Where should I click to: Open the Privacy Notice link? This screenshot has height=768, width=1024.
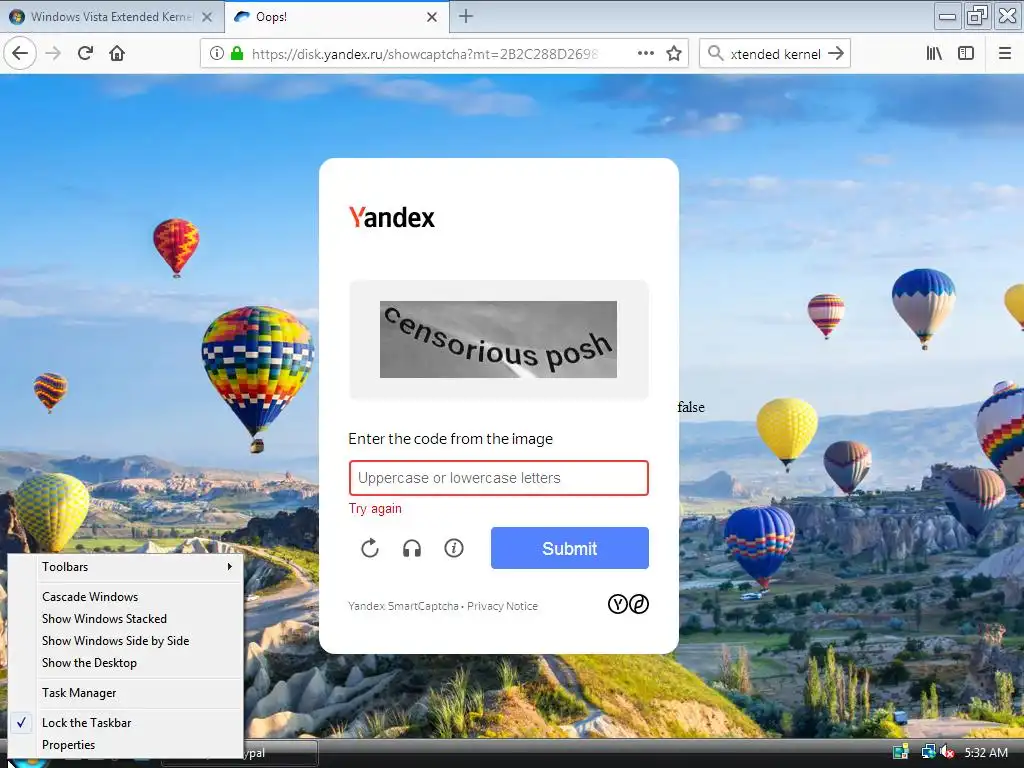[502, 606]
